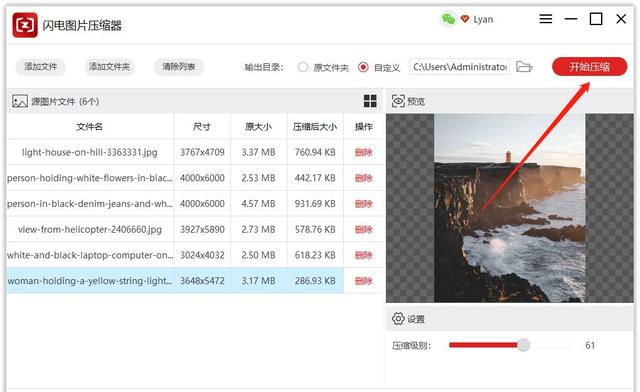
Task: Click the source image files picture icon
Action: click(20, 101)
